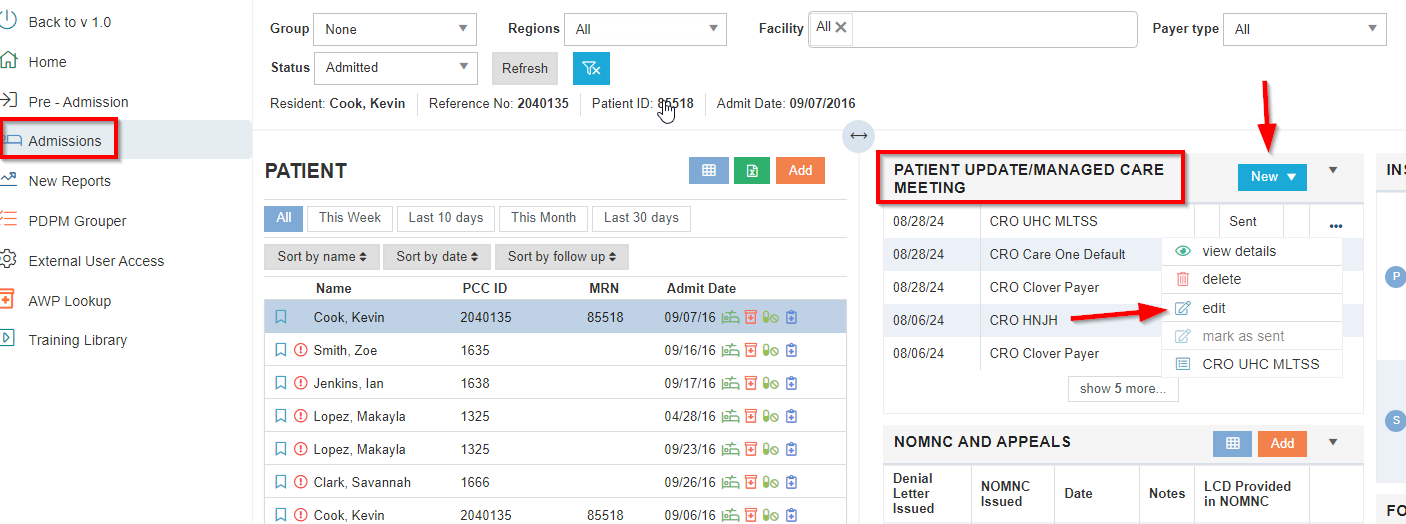
Task: Clear filters with the funnel icon button
Action: [591, 68]
